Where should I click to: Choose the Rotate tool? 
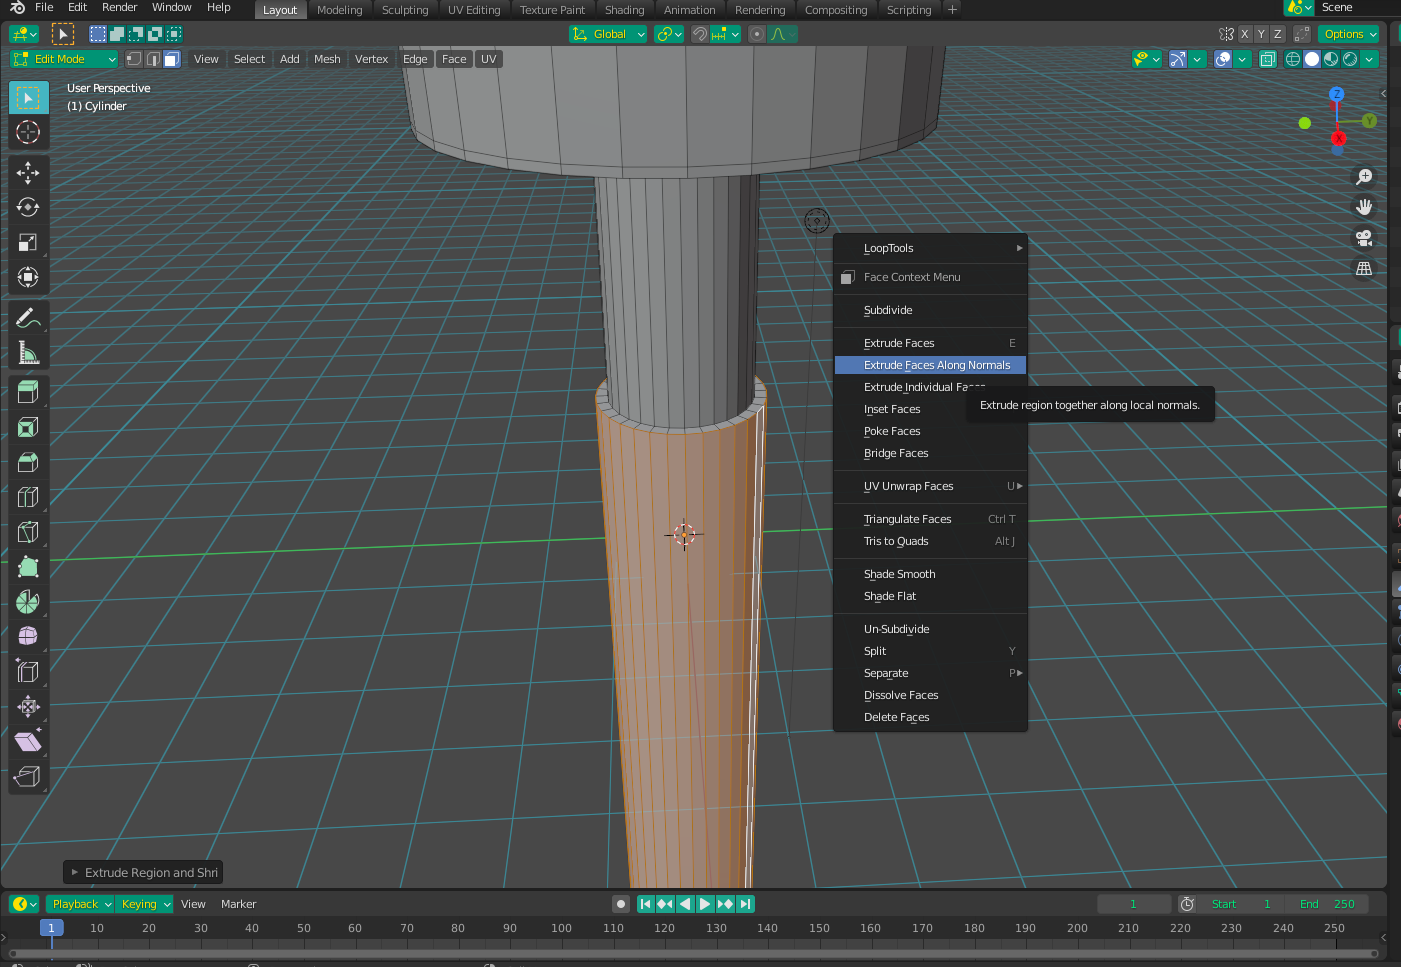click(x=28, y=207)
